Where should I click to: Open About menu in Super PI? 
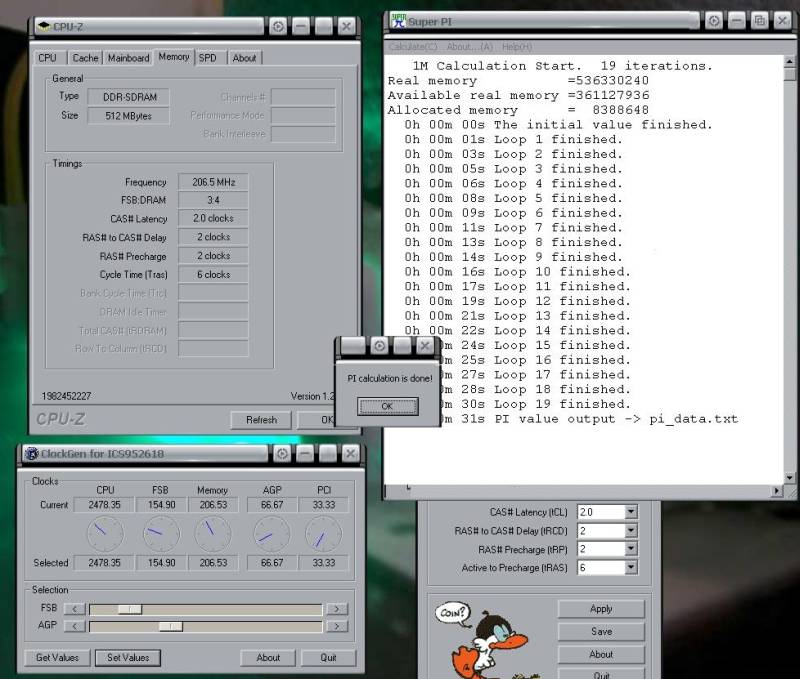[x=469, y=47]
